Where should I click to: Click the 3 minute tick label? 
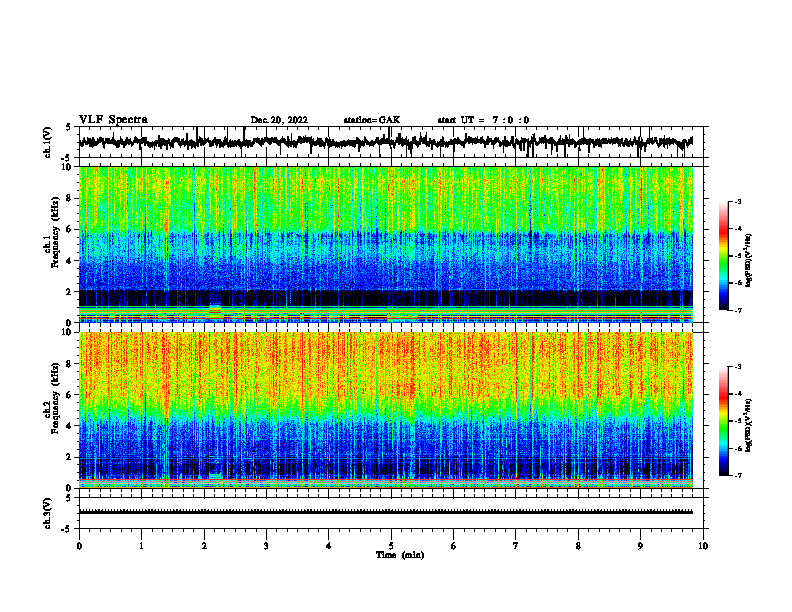coord(266,546)
